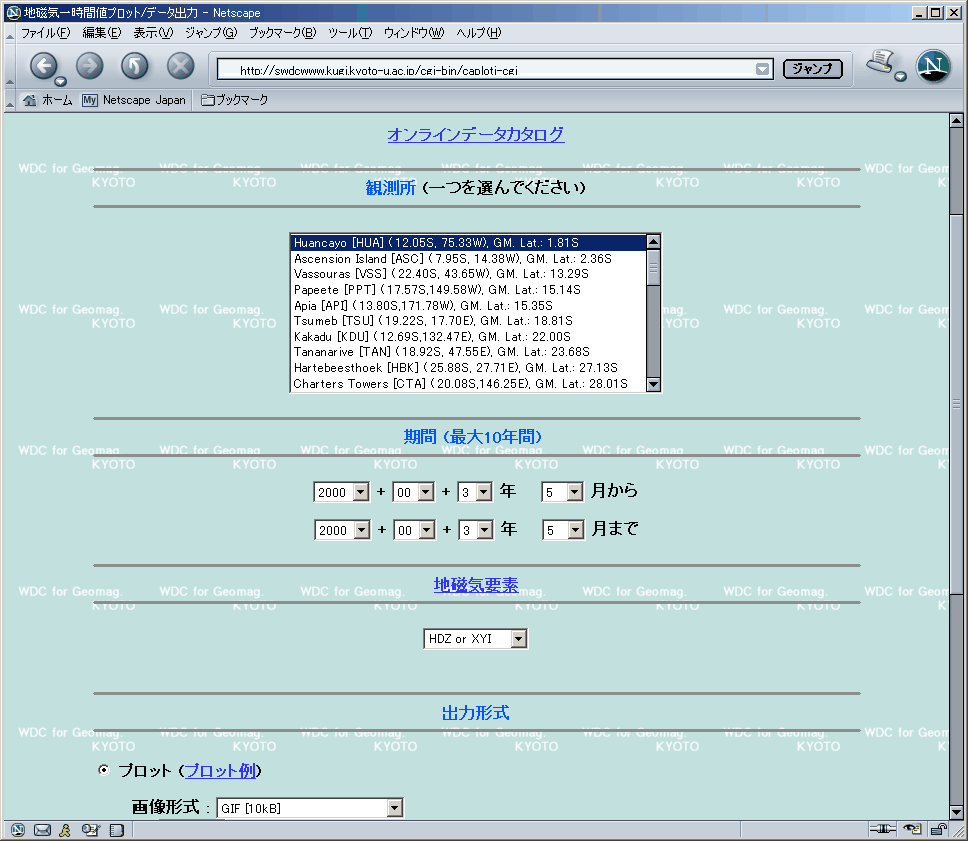Select Hartebeesthoek [HBK] observatory row
The image size is (968, 841).
click(x=468, y=367)
